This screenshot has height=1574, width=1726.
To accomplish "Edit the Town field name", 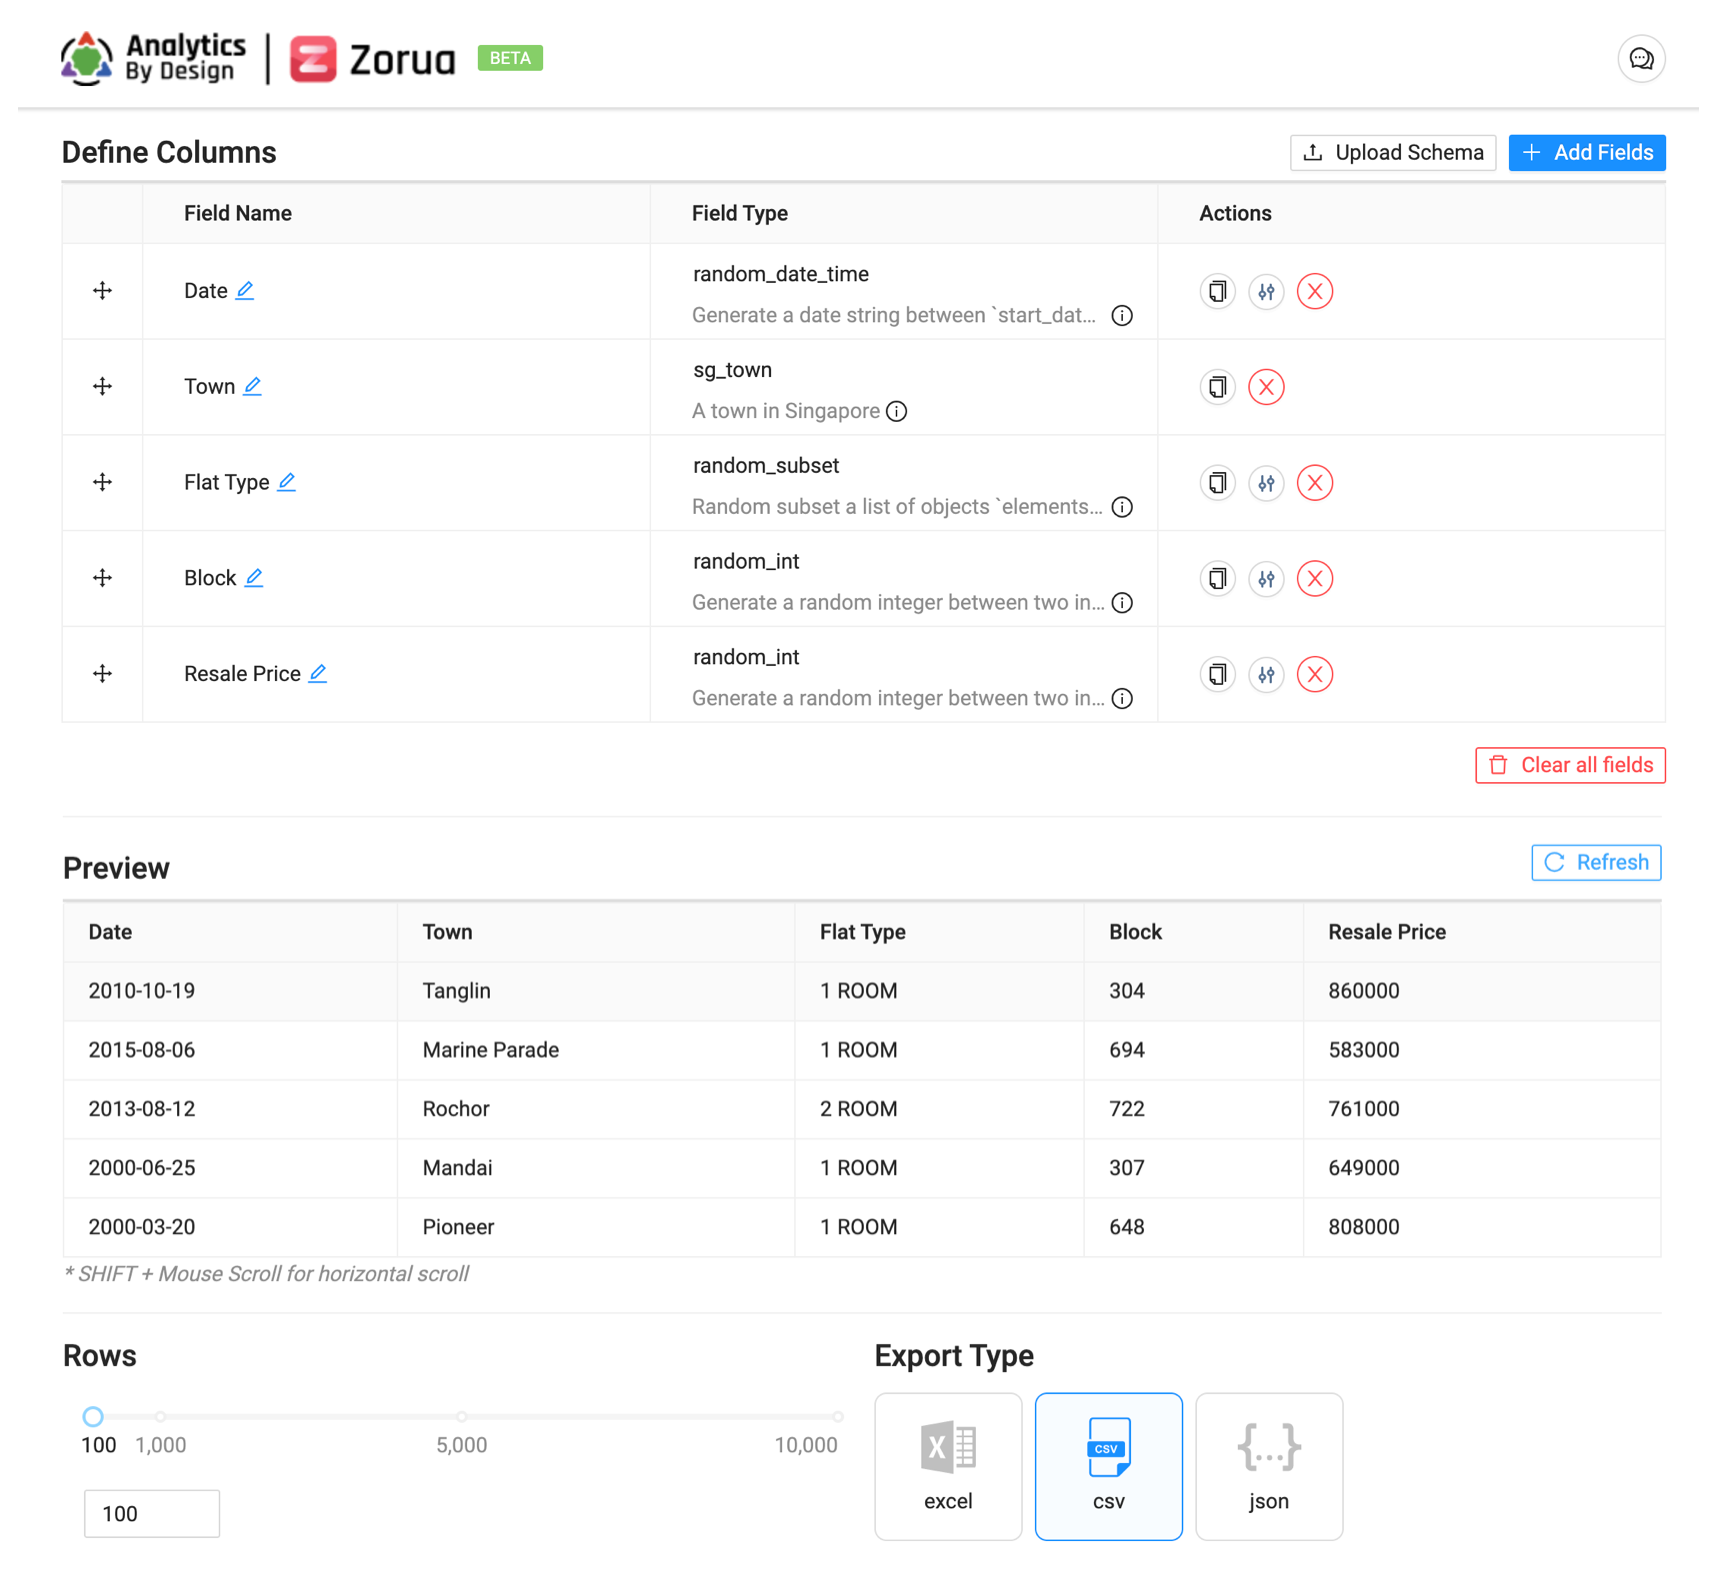I will coord(252,386).
